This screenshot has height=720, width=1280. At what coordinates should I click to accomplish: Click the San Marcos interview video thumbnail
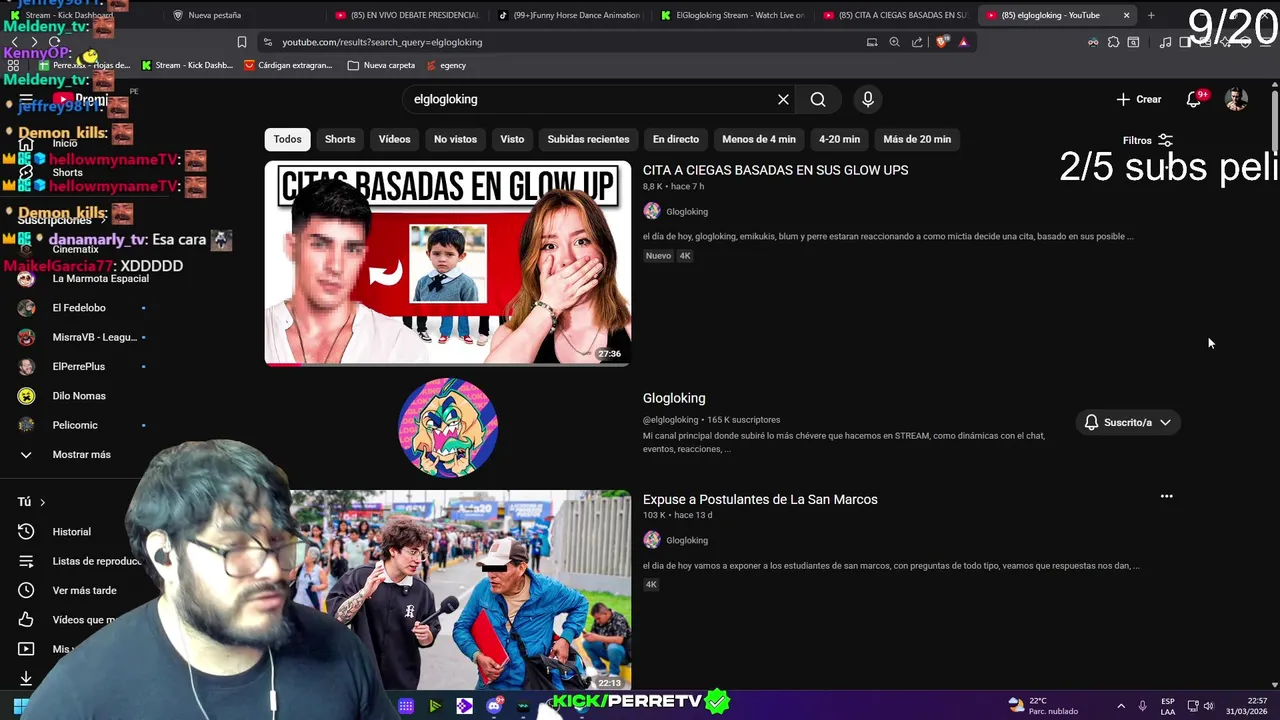click(x=460, y=589)
